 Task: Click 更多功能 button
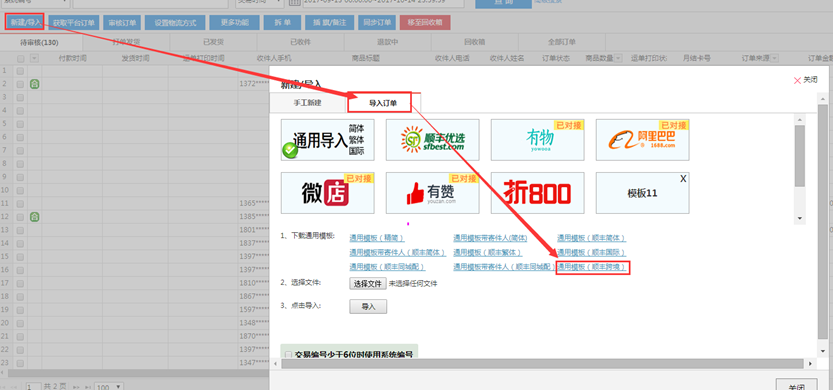pyautogui.click(x=234, y=23)
